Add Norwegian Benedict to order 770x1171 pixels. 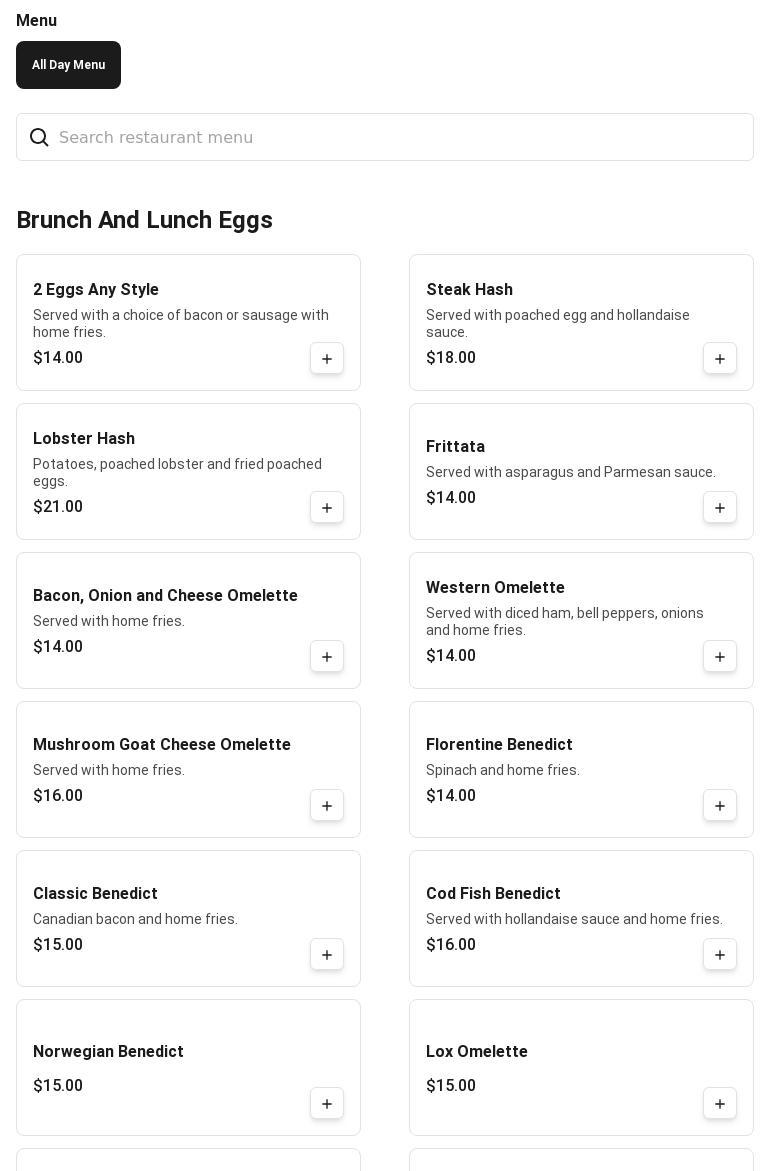pos(326,1104)
